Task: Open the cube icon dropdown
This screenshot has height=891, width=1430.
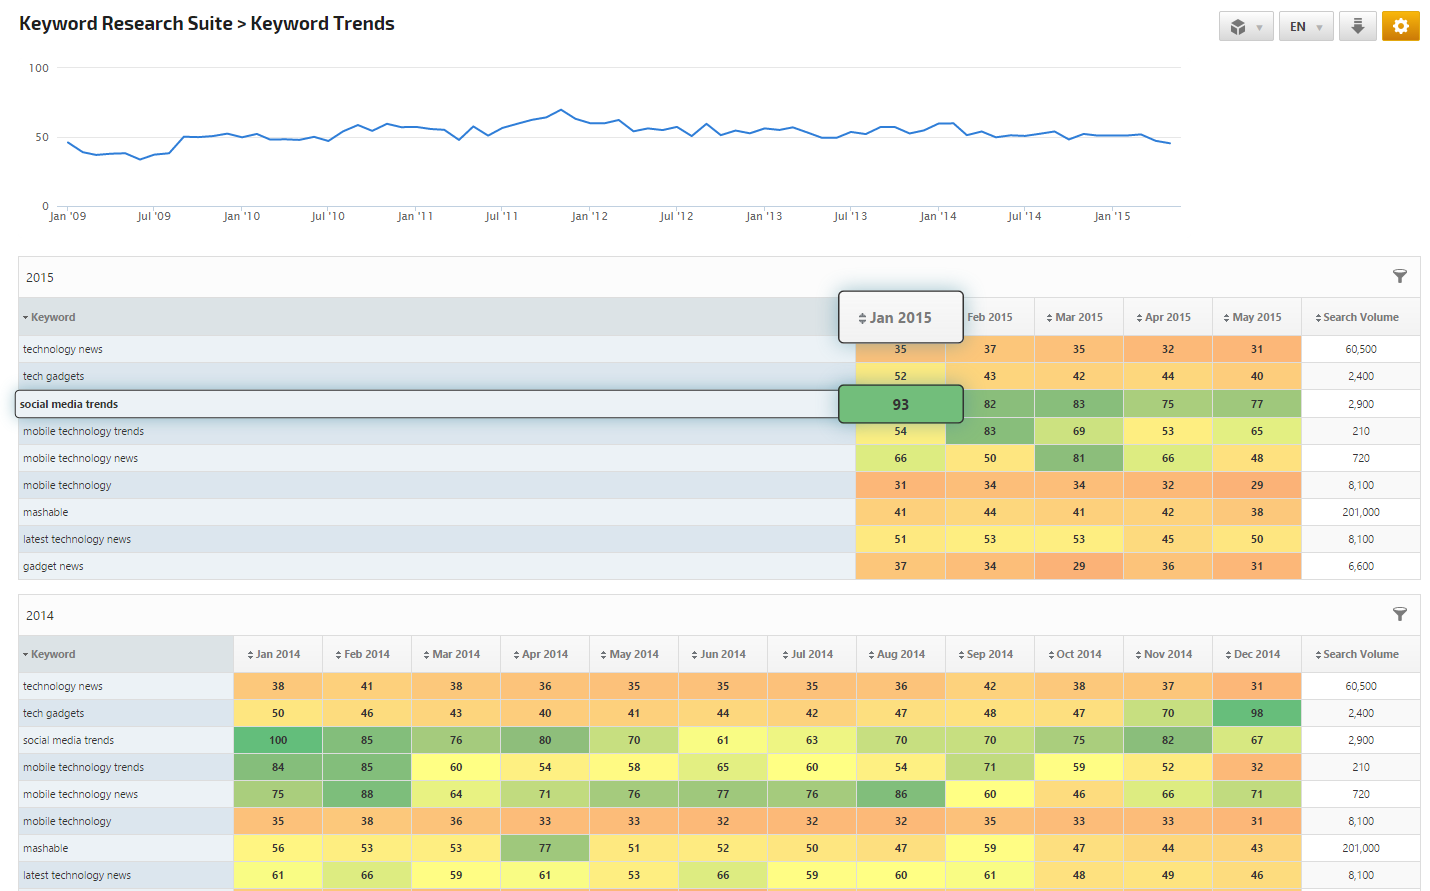Action: (x=1245, y=27)
